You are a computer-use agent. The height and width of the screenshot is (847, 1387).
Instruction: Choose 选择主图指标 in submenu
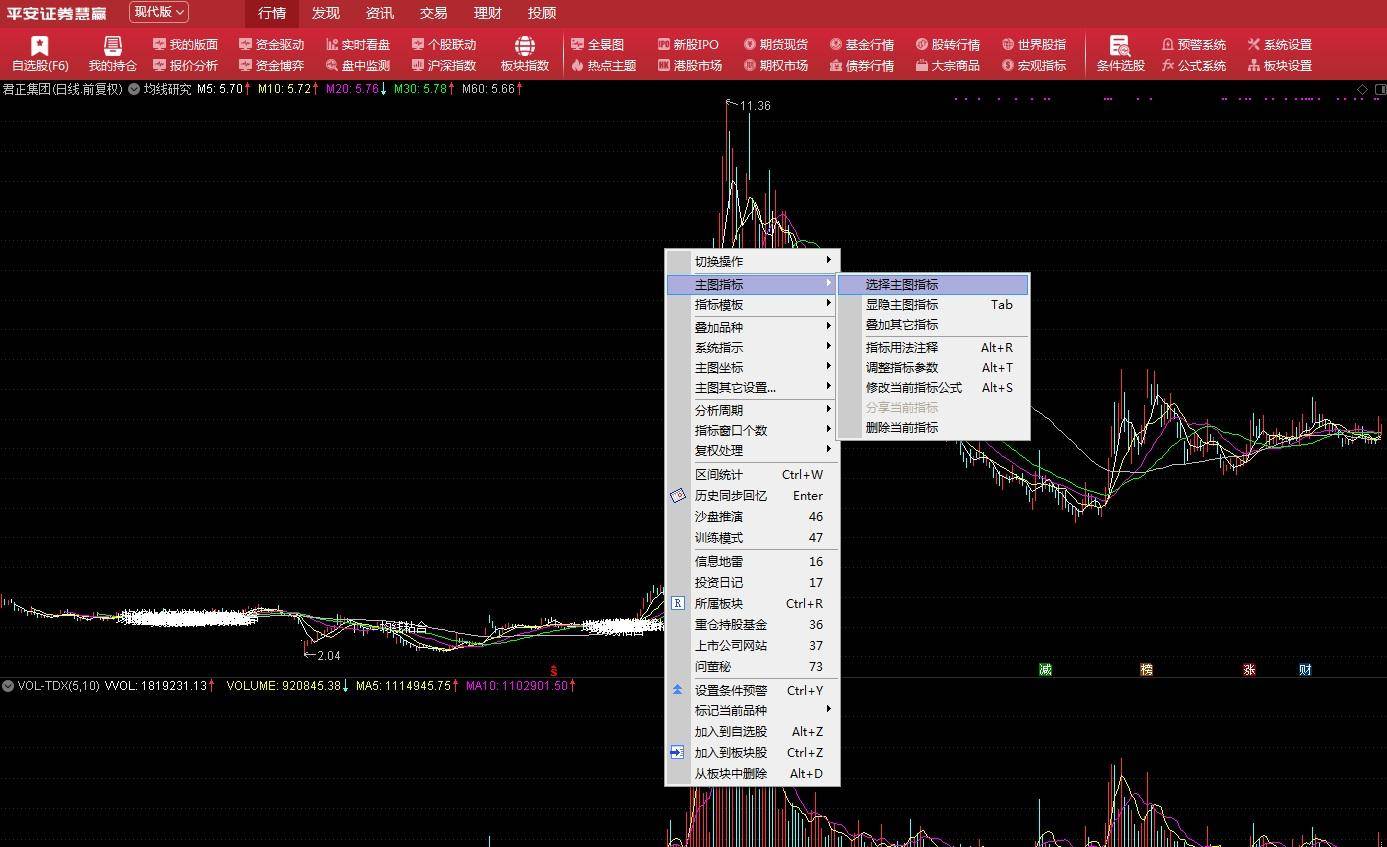coord(933,284)
